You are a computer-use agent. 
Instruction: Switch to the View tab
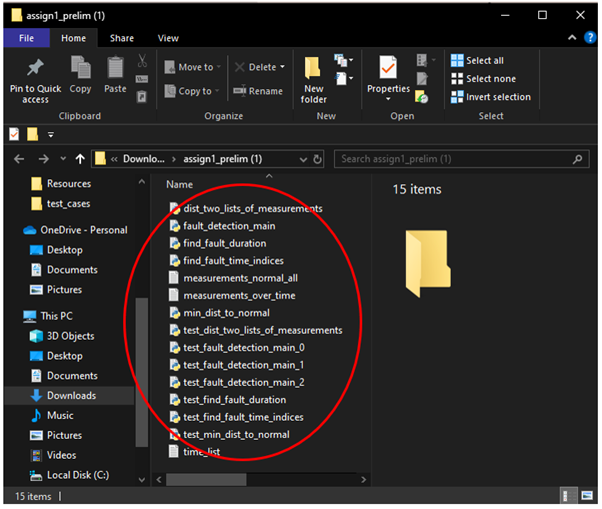tap(168, 38)
